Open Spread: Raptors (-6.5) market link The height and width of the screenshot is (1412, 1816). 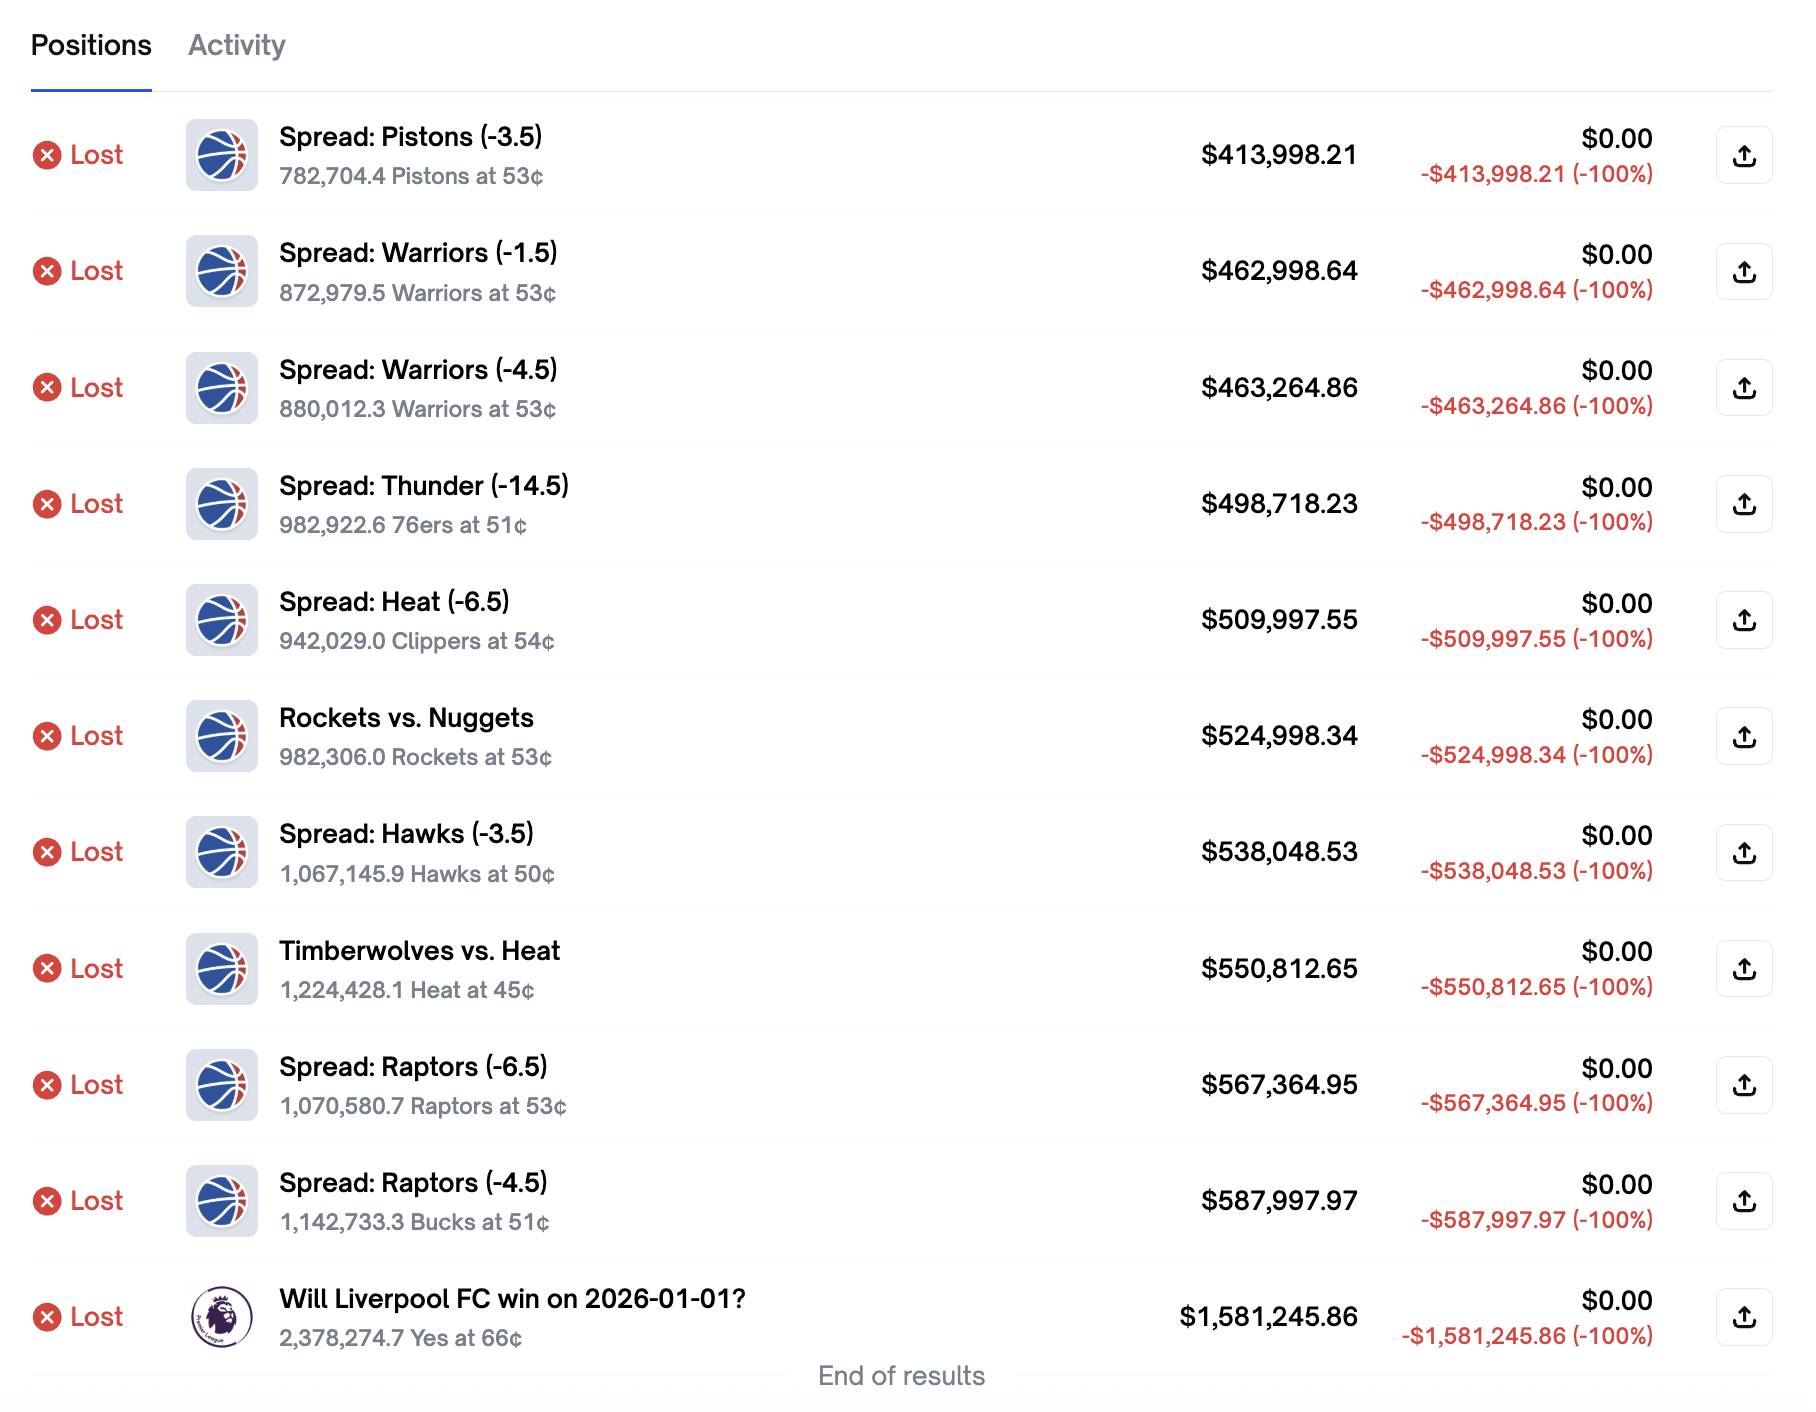[x=413, y=1067]
